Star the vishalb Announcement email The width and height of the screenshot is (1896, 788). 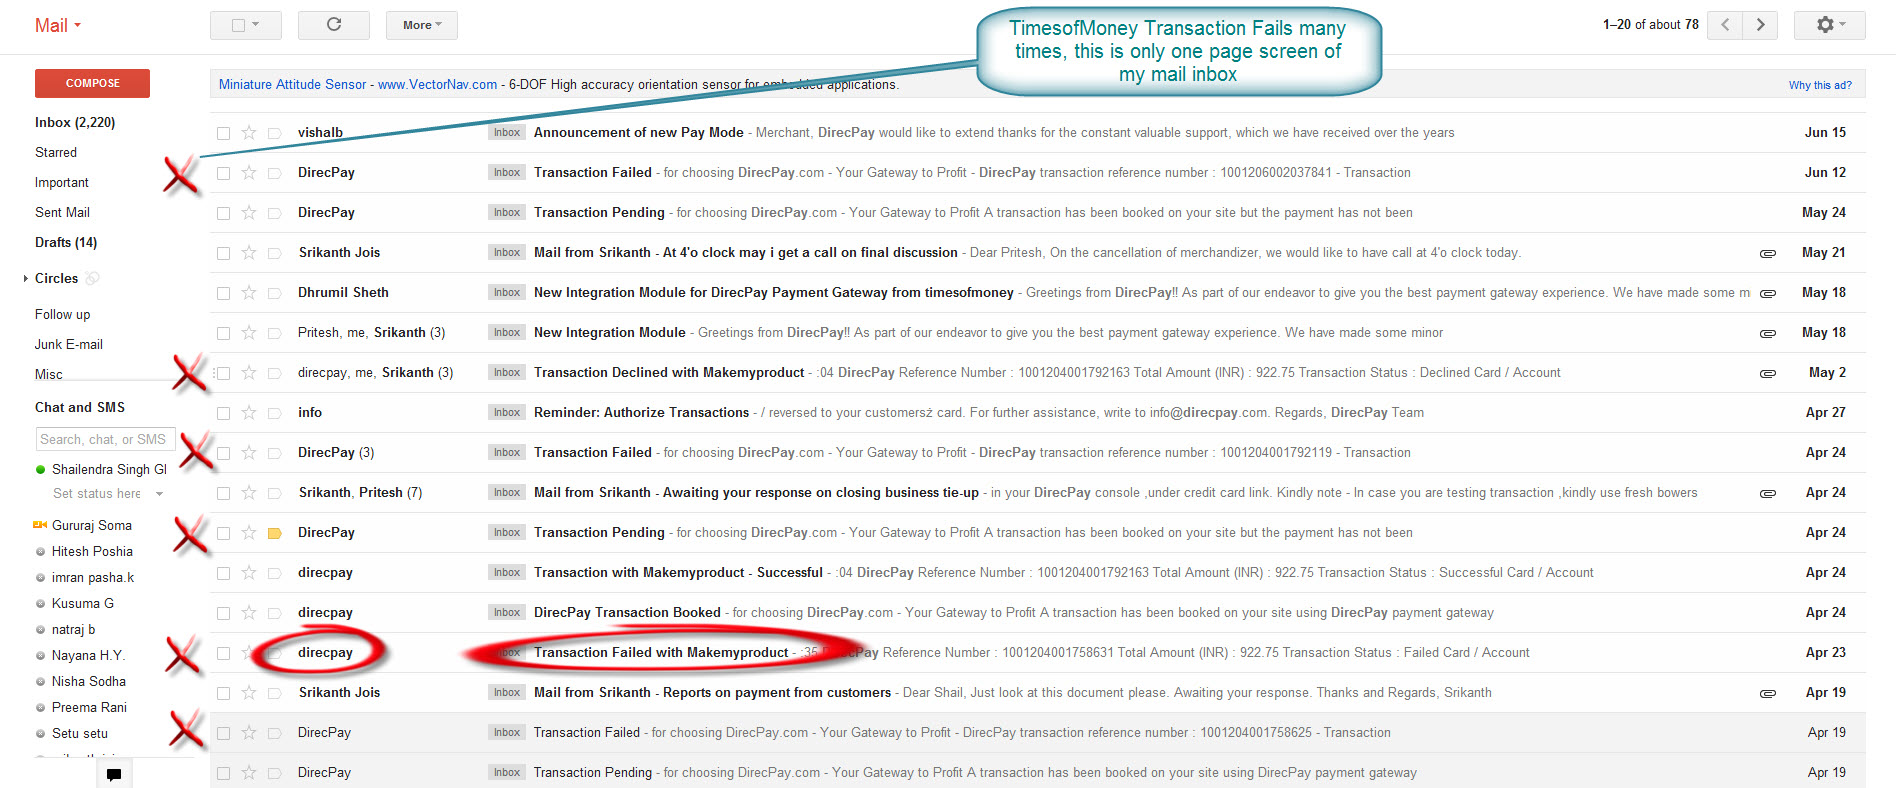pos(249,132)
